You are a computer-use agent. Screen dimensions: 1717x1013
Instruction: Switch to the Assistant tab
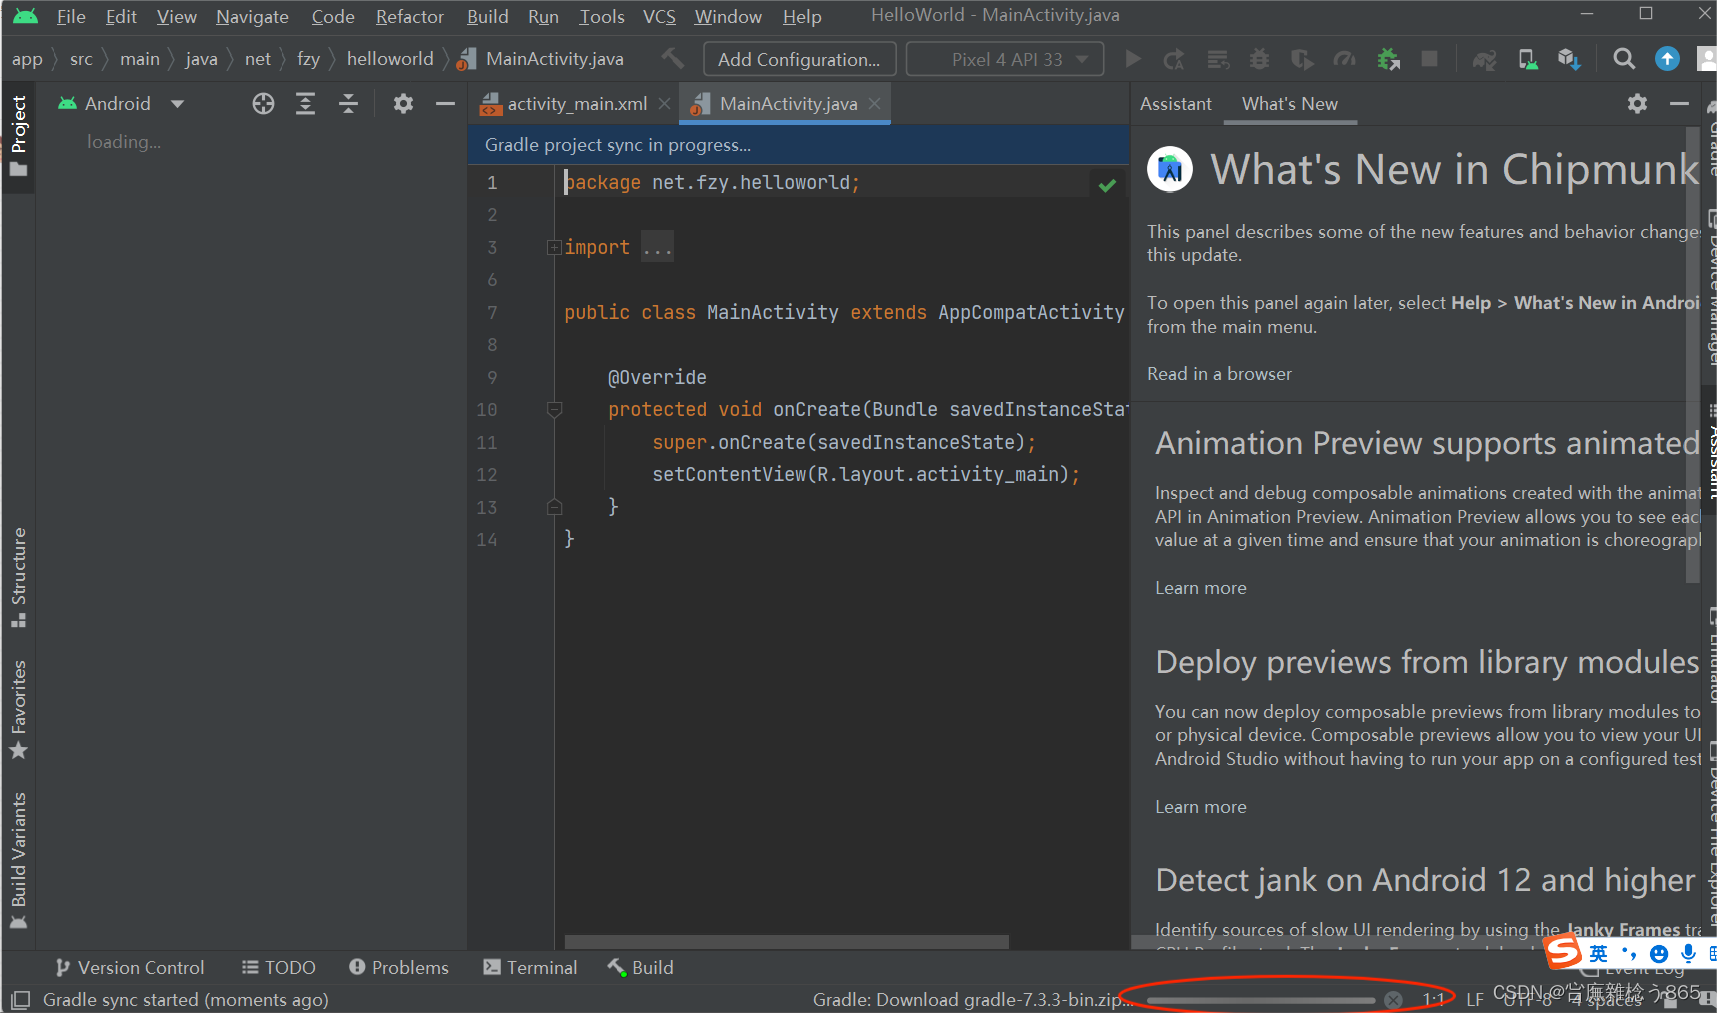tap(1175, 103)
